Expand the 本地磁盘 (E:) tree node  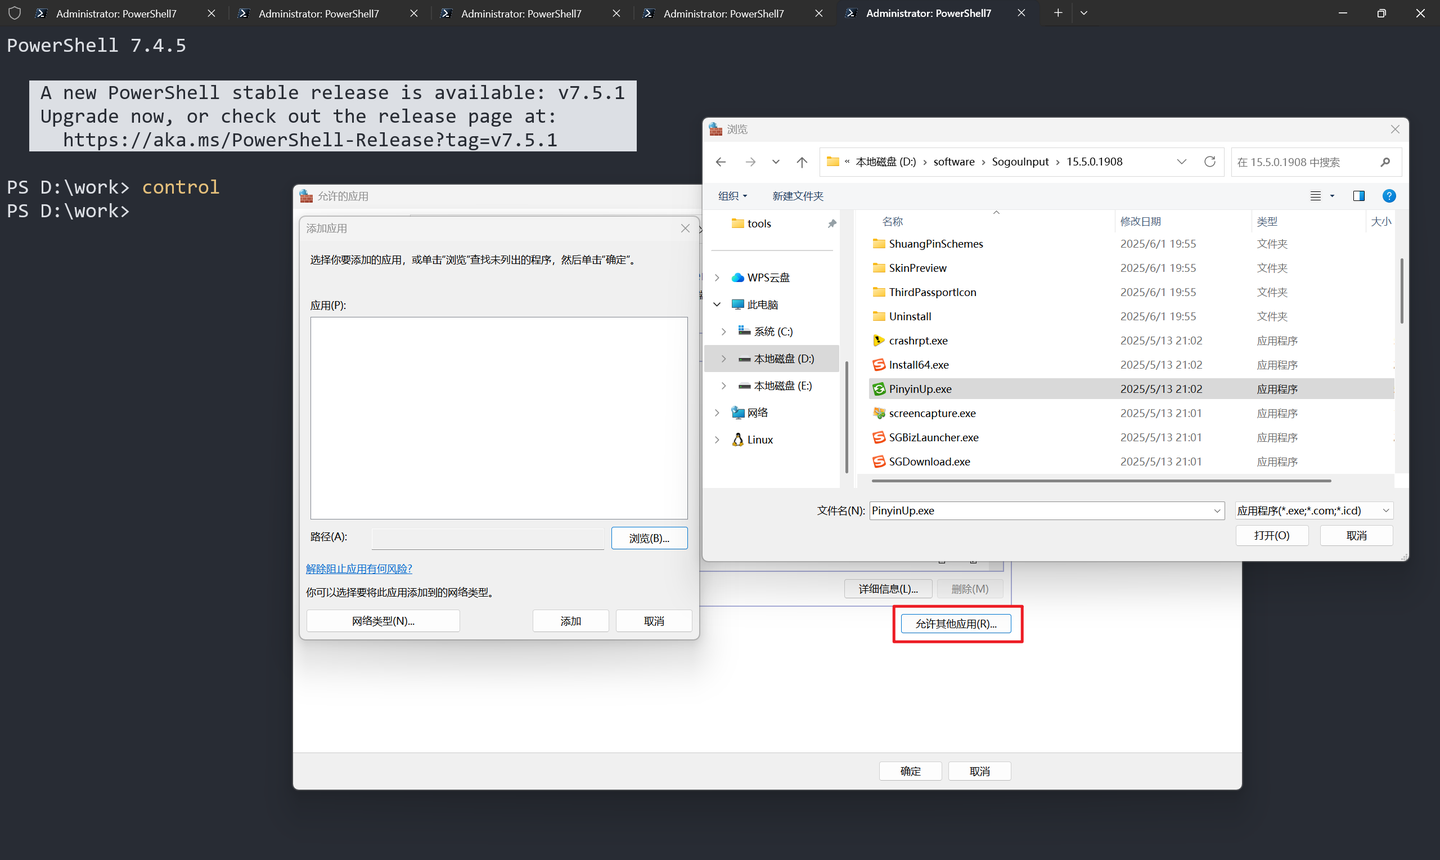click(724, 386)
